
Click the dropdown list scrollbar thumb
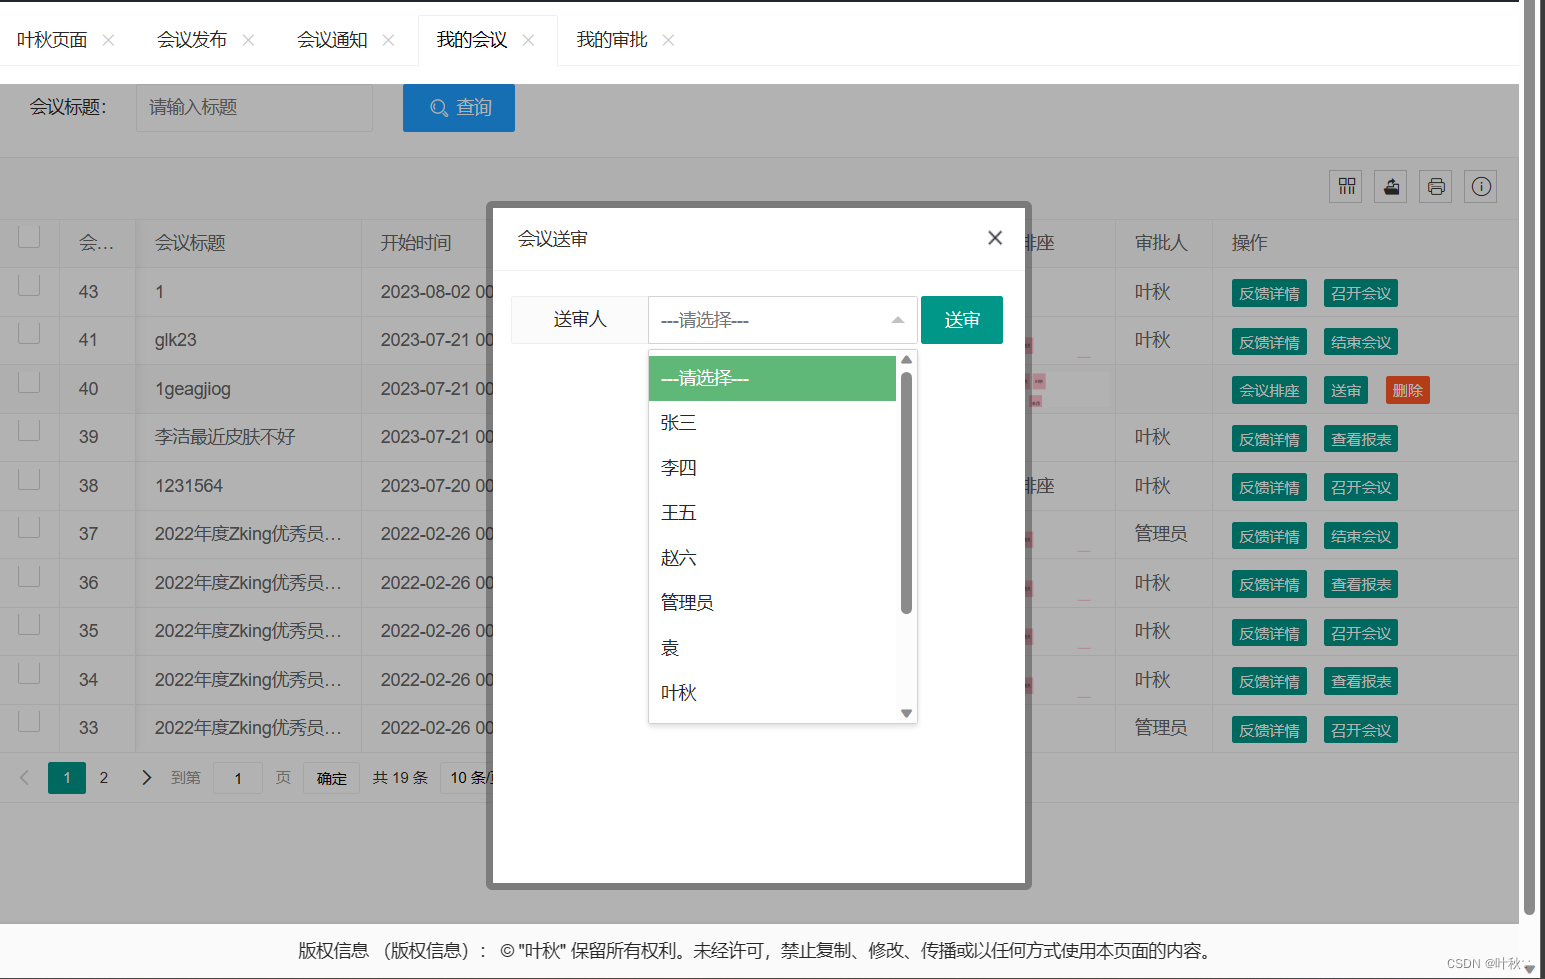coord(906,492)
